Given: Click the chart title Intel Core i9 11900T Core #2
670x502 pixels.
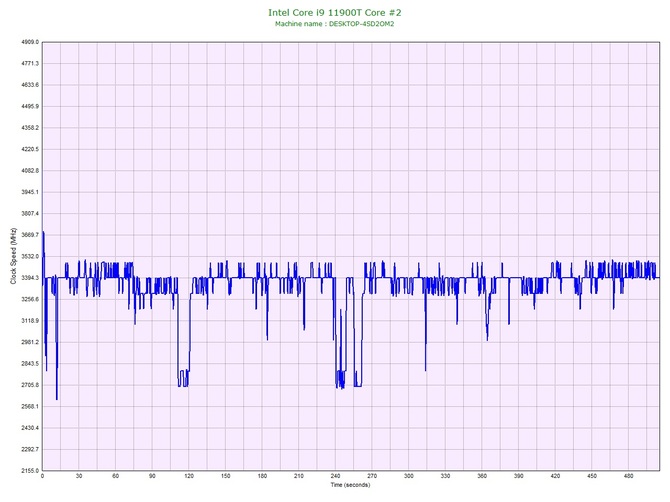Looking at the screenshot, I should point(335,12).
